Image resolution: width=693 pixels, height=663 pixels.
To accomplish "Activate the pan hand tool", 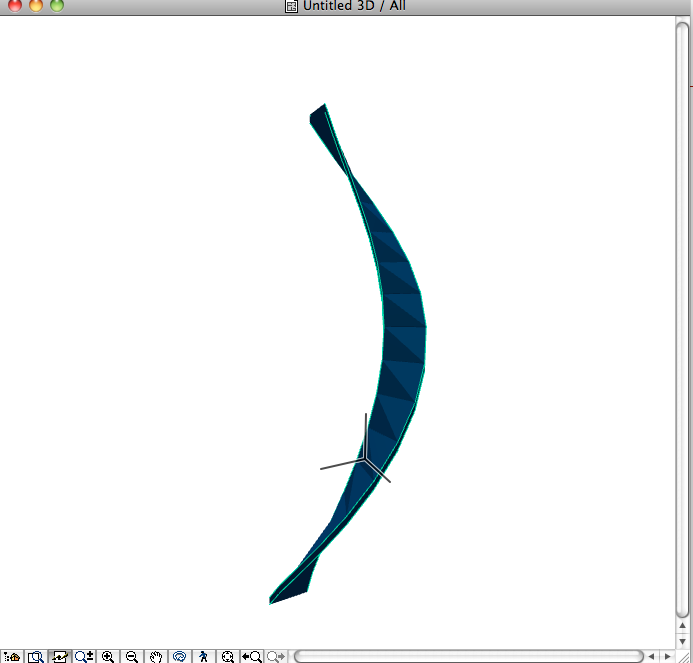I will point(156,656).
